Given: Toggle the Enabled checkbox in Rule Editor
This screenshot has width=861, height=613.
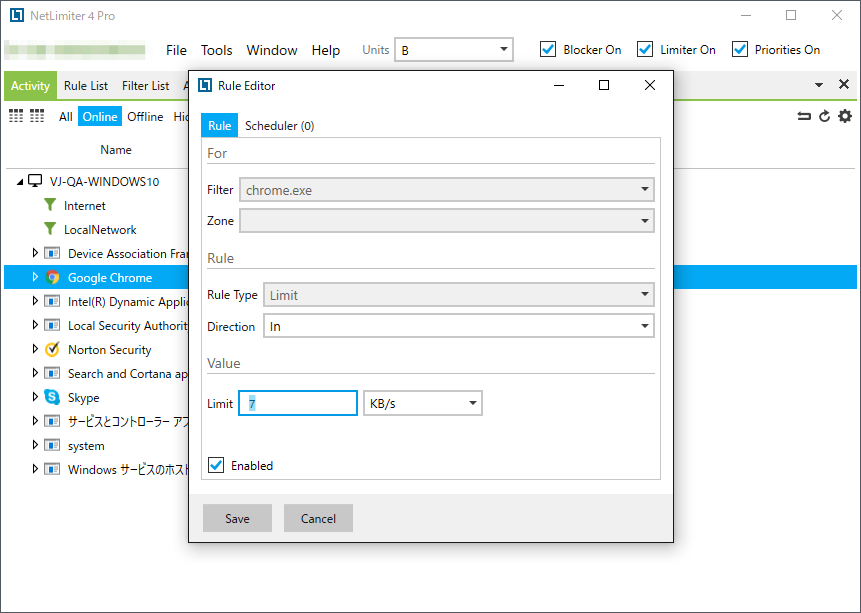Looking at the screenshot, I should coord(217,465).
